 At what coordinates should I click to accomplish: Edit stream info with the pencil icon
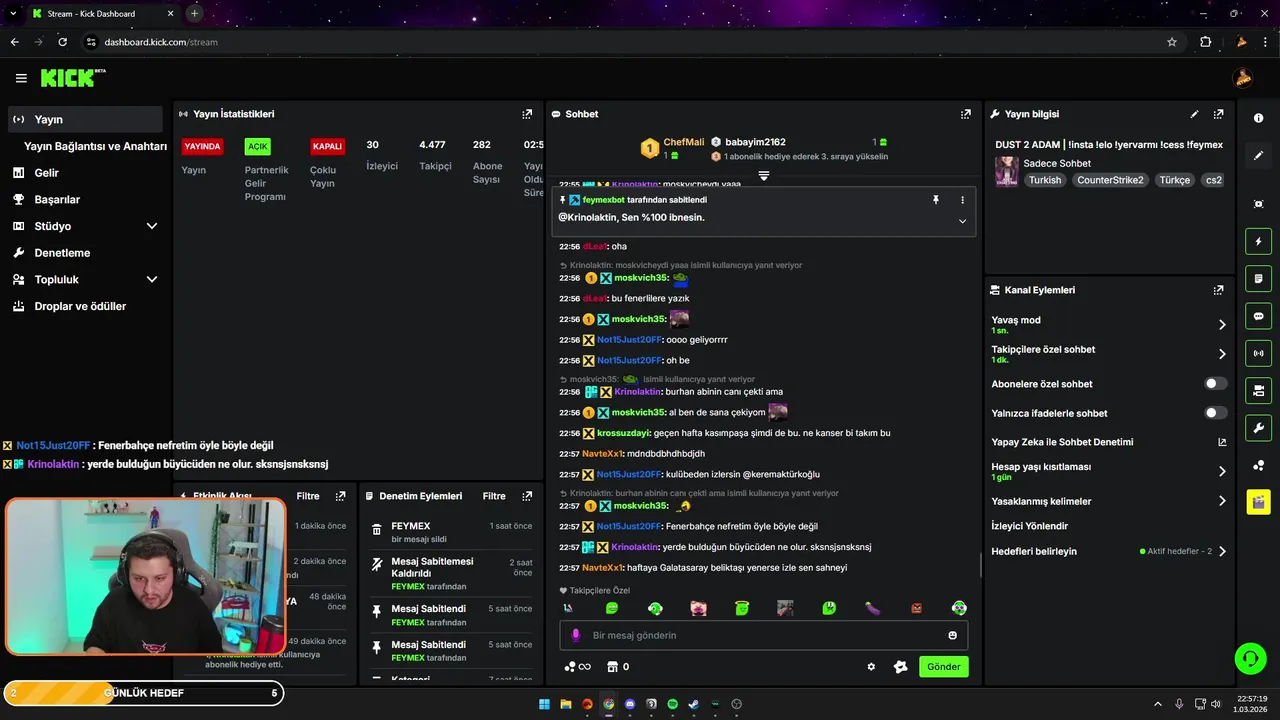1194,114
